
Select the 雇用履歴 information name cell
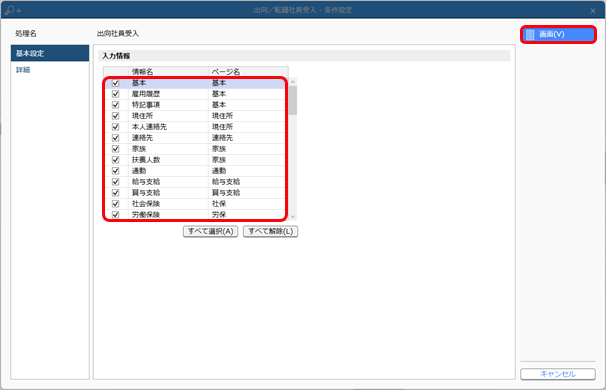click(168, 94)
